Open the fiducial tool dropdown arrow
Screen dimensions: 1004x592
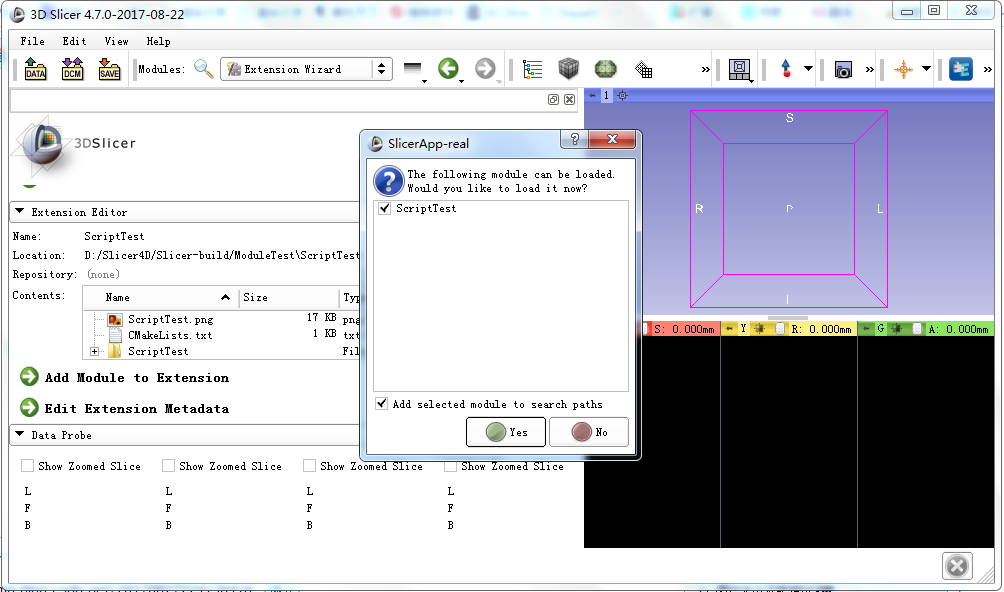808,68
